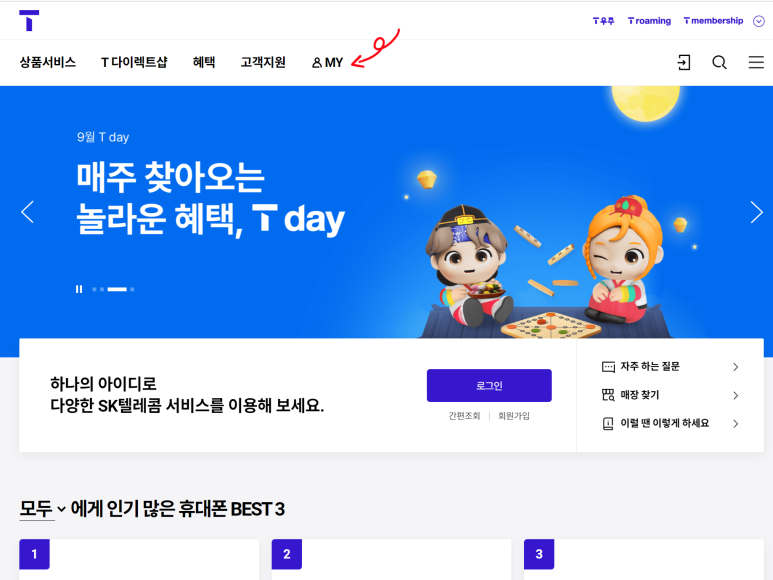
Task: Click the 자주 하는 질문 chat icon
Action: click(608, 367)
